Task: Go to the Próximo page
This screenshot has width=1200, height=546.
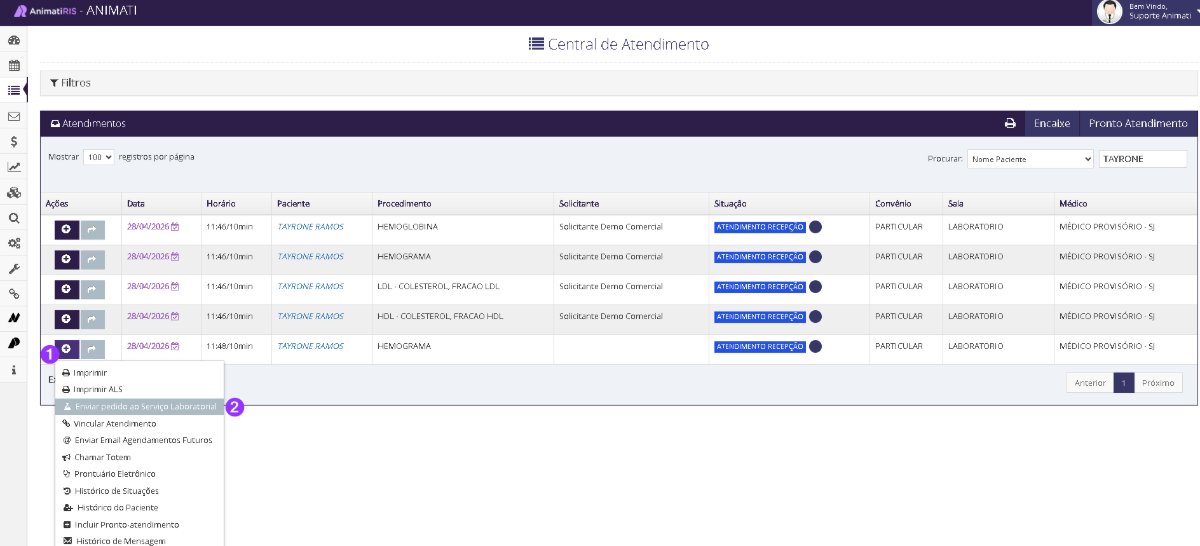Action: click(x=1158, y=383)
